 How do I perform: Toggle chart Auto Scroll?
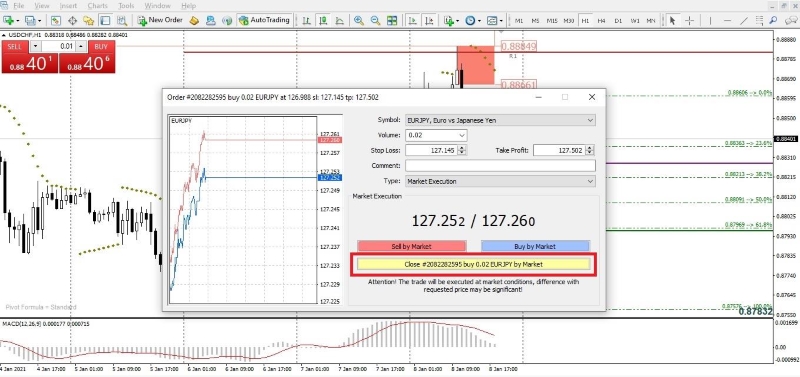(412, 20)
